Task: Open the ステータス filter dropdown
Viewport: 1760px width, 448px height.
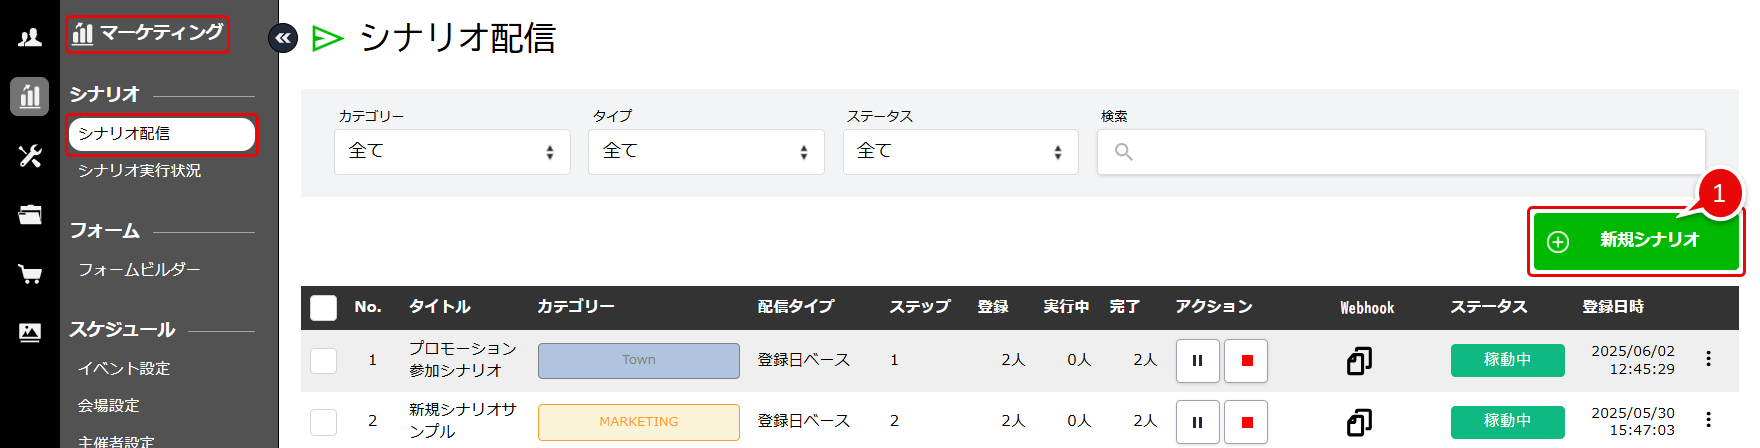Action: (x=960, y=152)
